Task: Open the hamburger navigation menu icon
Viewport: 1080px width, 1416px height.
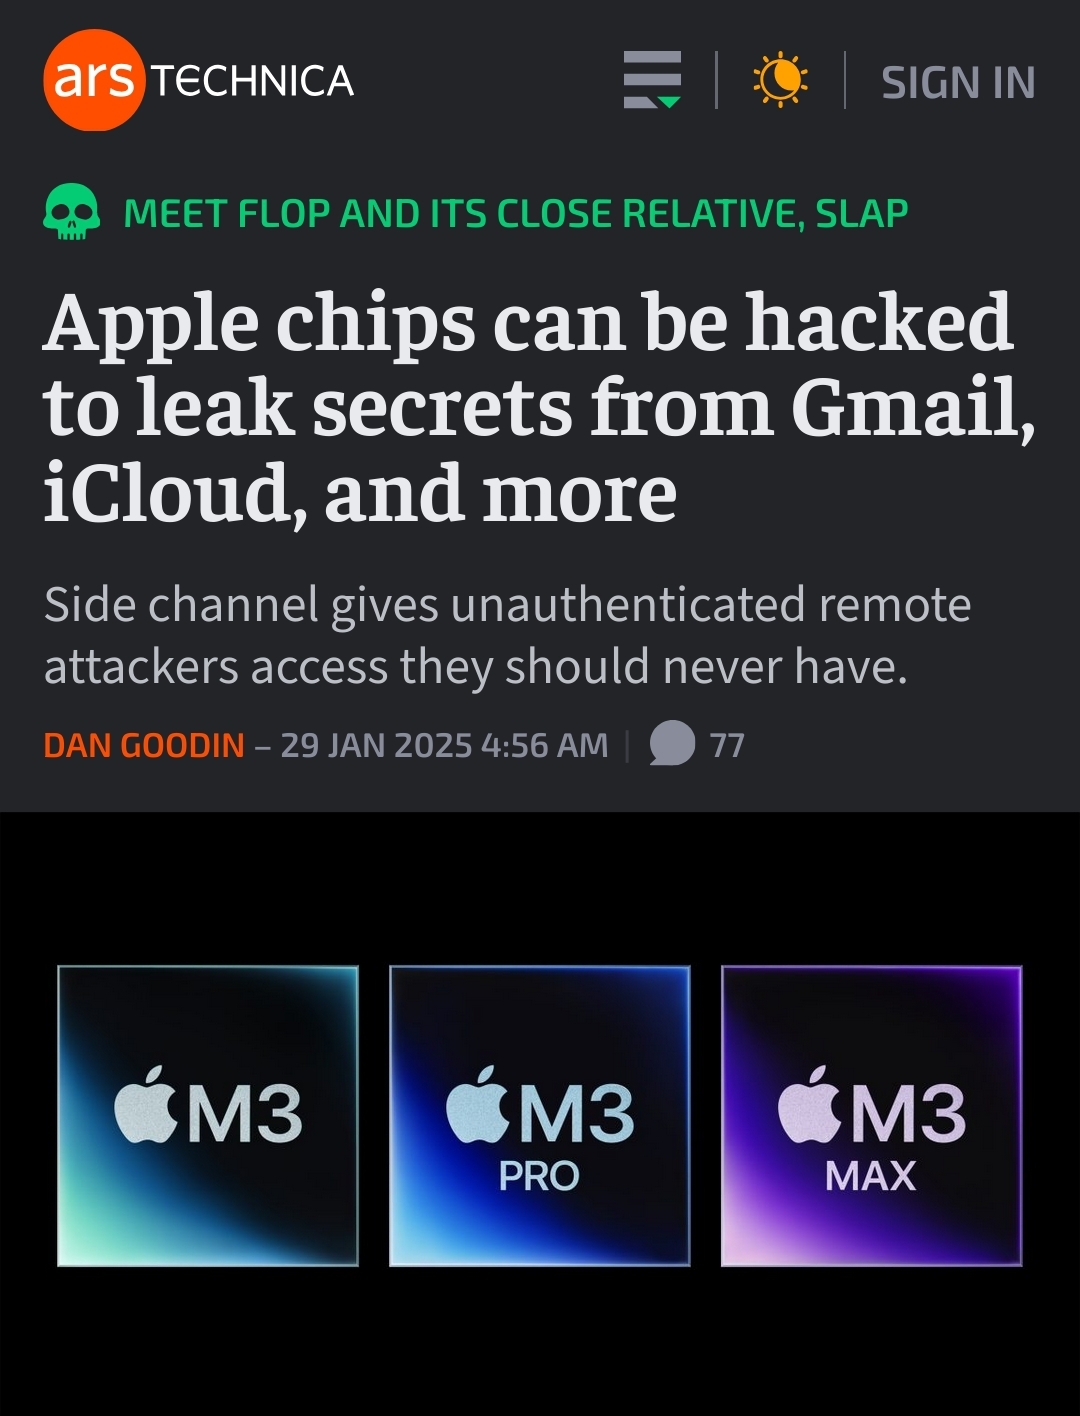Action: pyautogui.click(x=652, y=80)
